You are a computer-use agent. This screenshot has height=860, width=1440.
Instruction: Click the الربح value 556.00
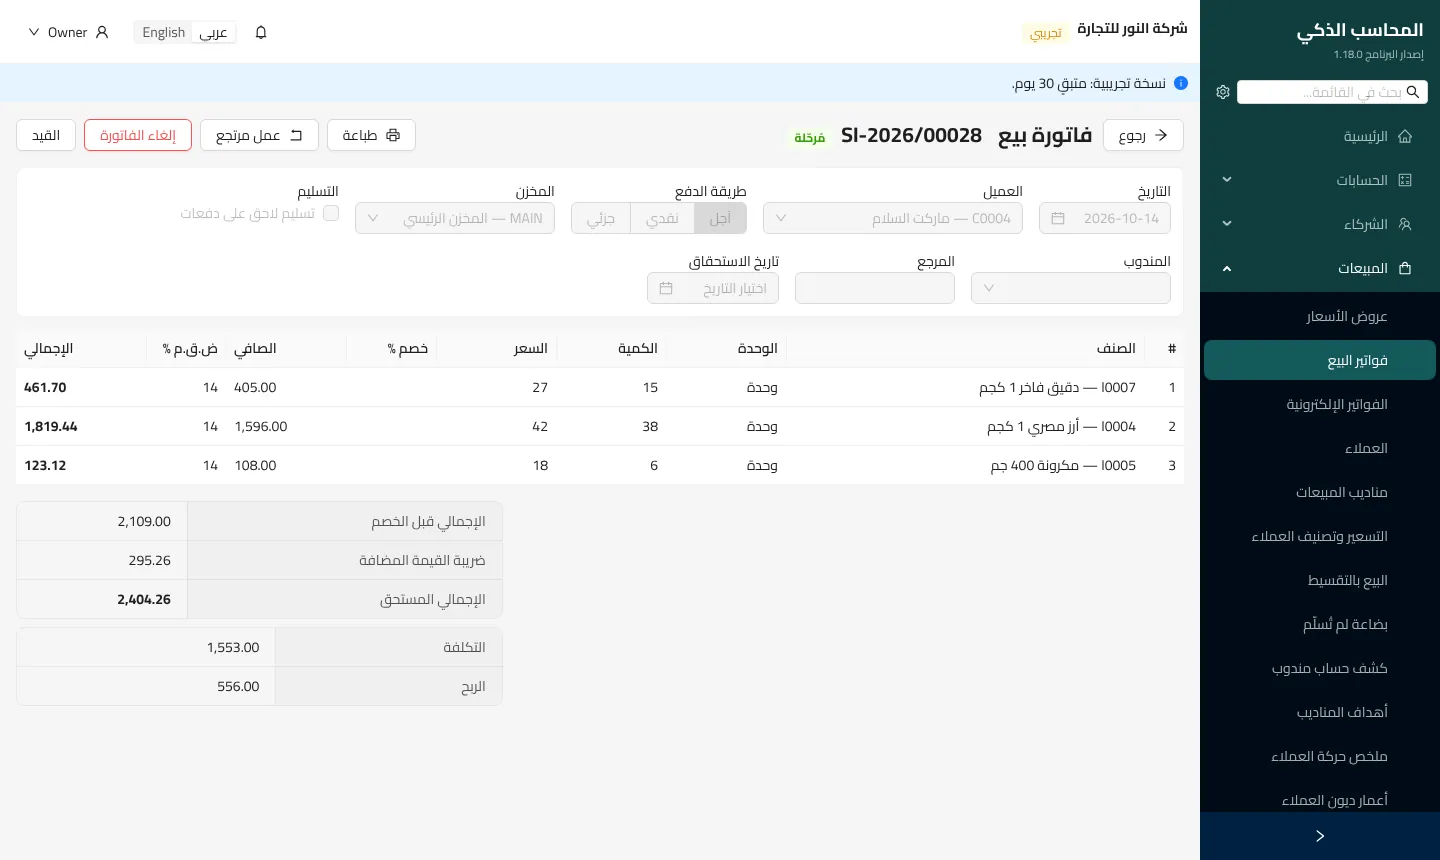238,686
